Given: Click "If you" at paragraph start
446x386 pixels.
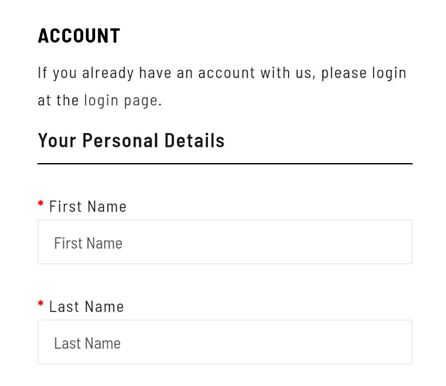Looking at the screenshot, I should coord(57,73).
